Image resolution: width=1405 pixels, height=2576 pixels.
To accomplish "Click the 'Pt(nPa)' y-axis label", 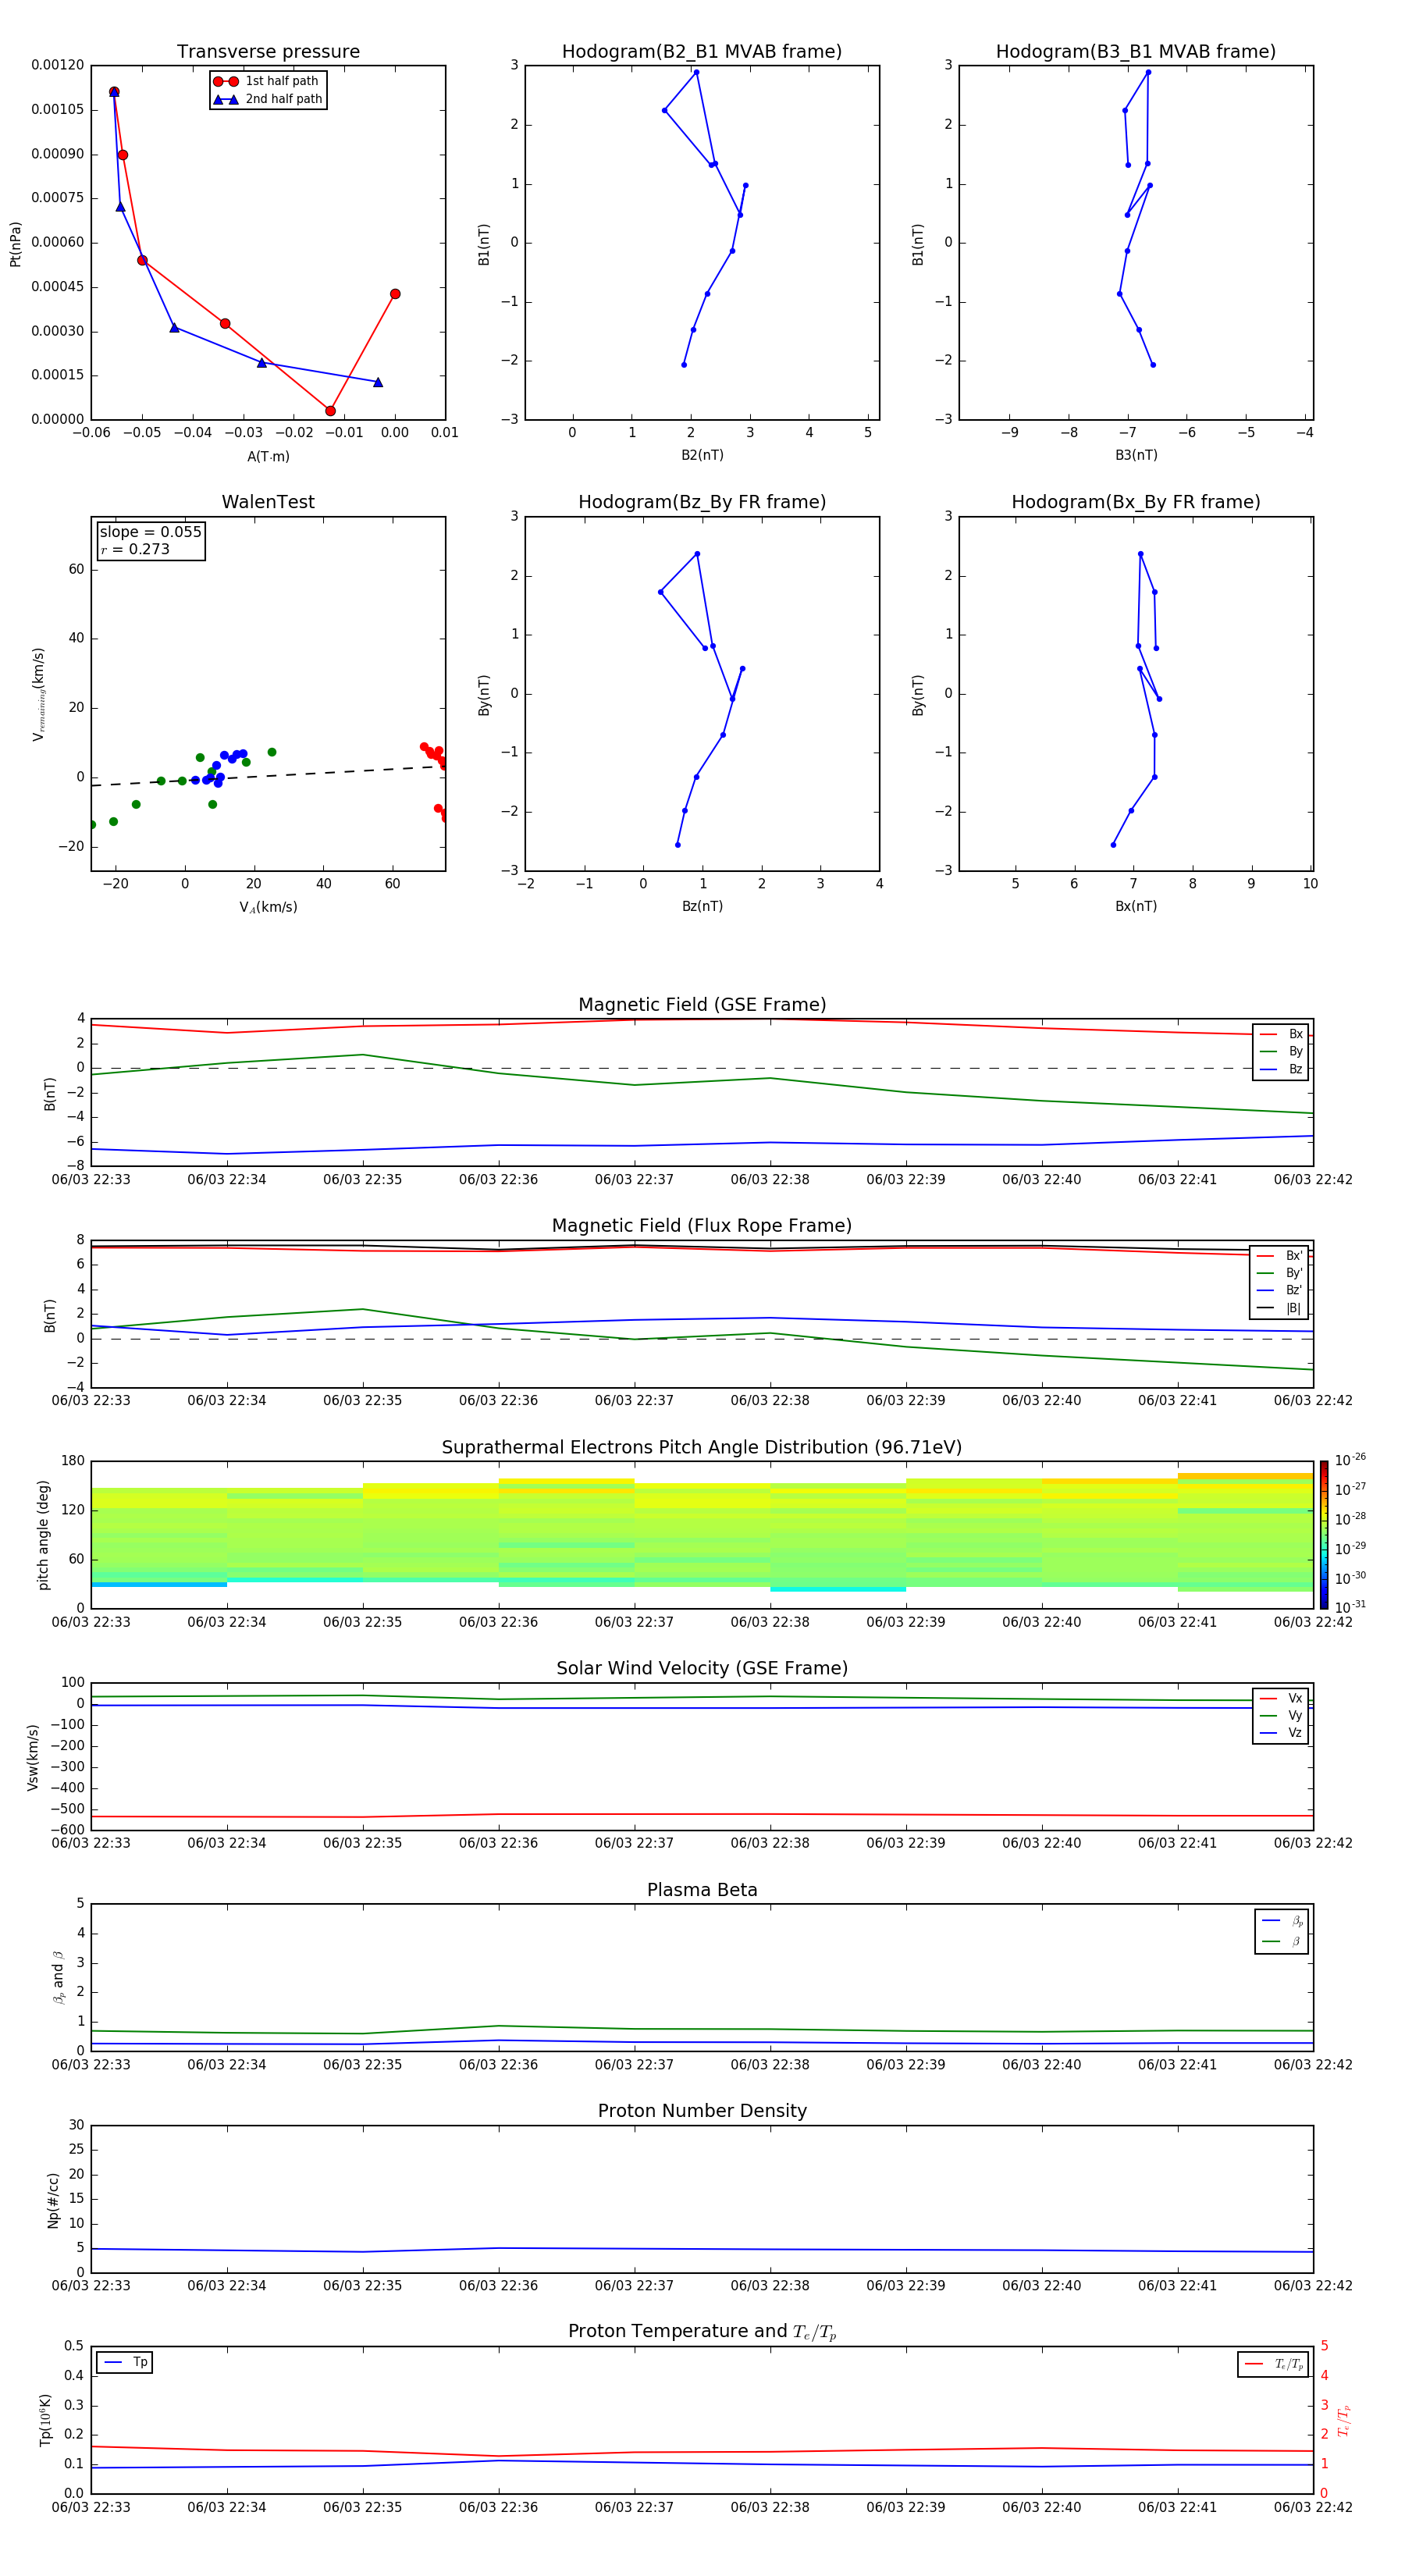I will pyautogui.click(x=15, y=244).
